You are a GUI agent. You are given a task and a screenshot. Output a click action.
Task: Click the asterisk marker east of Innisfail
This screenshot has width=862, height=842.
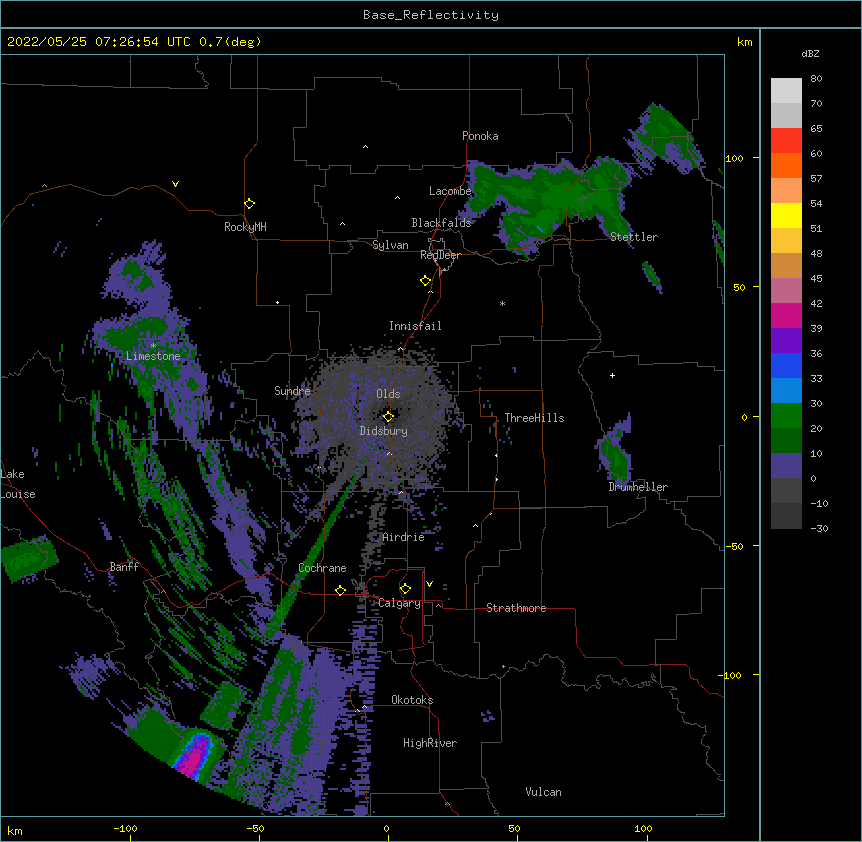(x=502, y=304)
